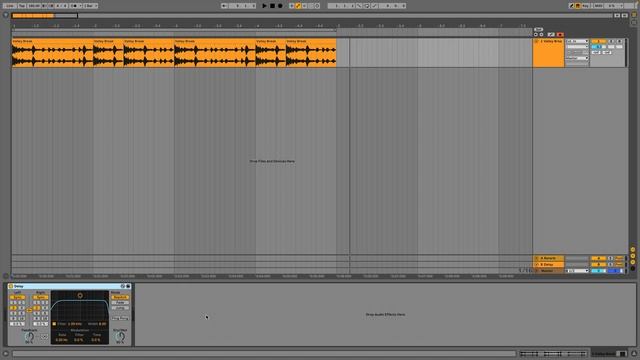Click the Link button in control bar
The width and height of the screenshot is (640, 360).
pos(9,6)
